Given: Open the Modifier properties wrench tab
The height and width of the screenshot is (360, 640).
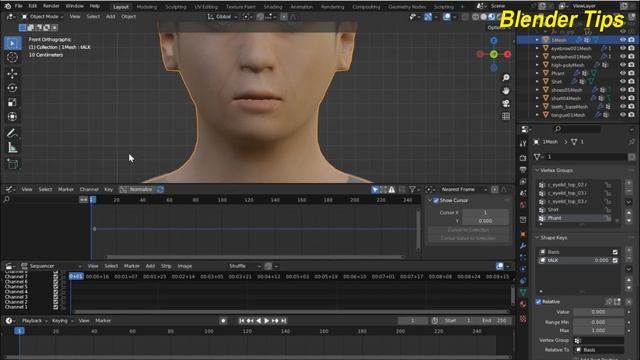Looking at the screenshot, I should (x=523, y=246).
